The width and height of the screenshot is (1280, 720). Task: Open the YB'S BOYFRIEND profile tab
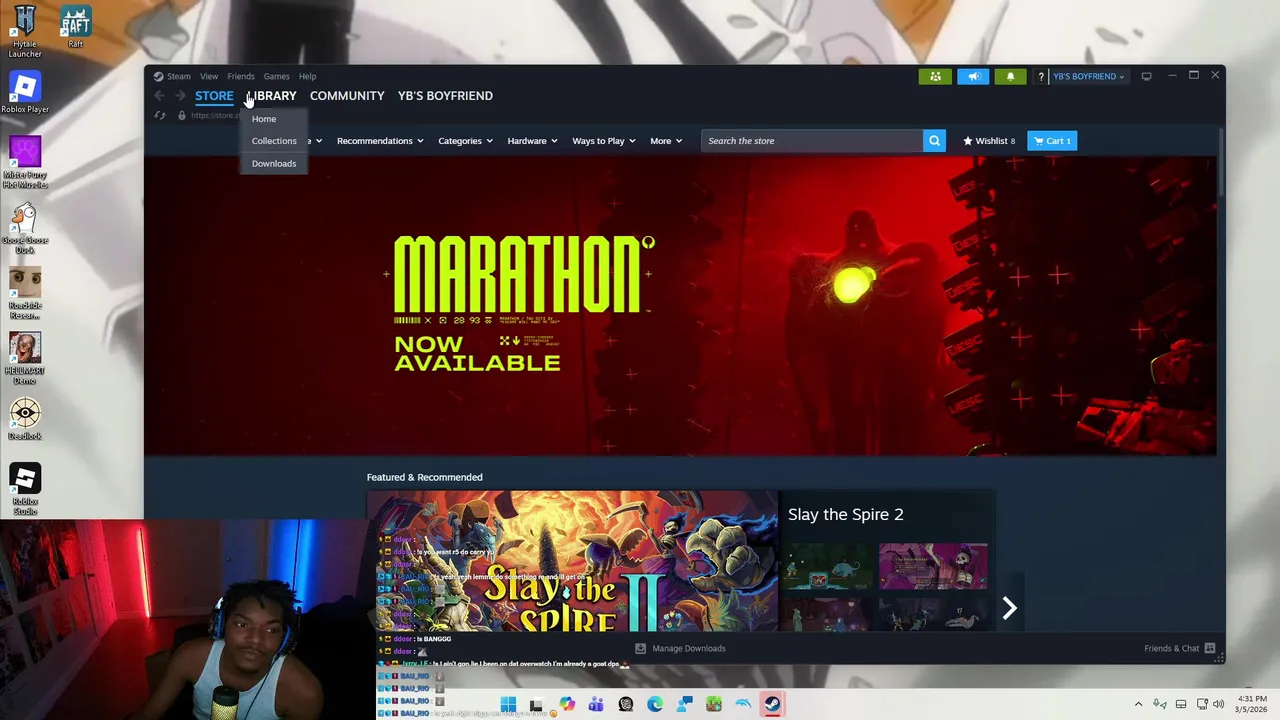coord(445,96)
